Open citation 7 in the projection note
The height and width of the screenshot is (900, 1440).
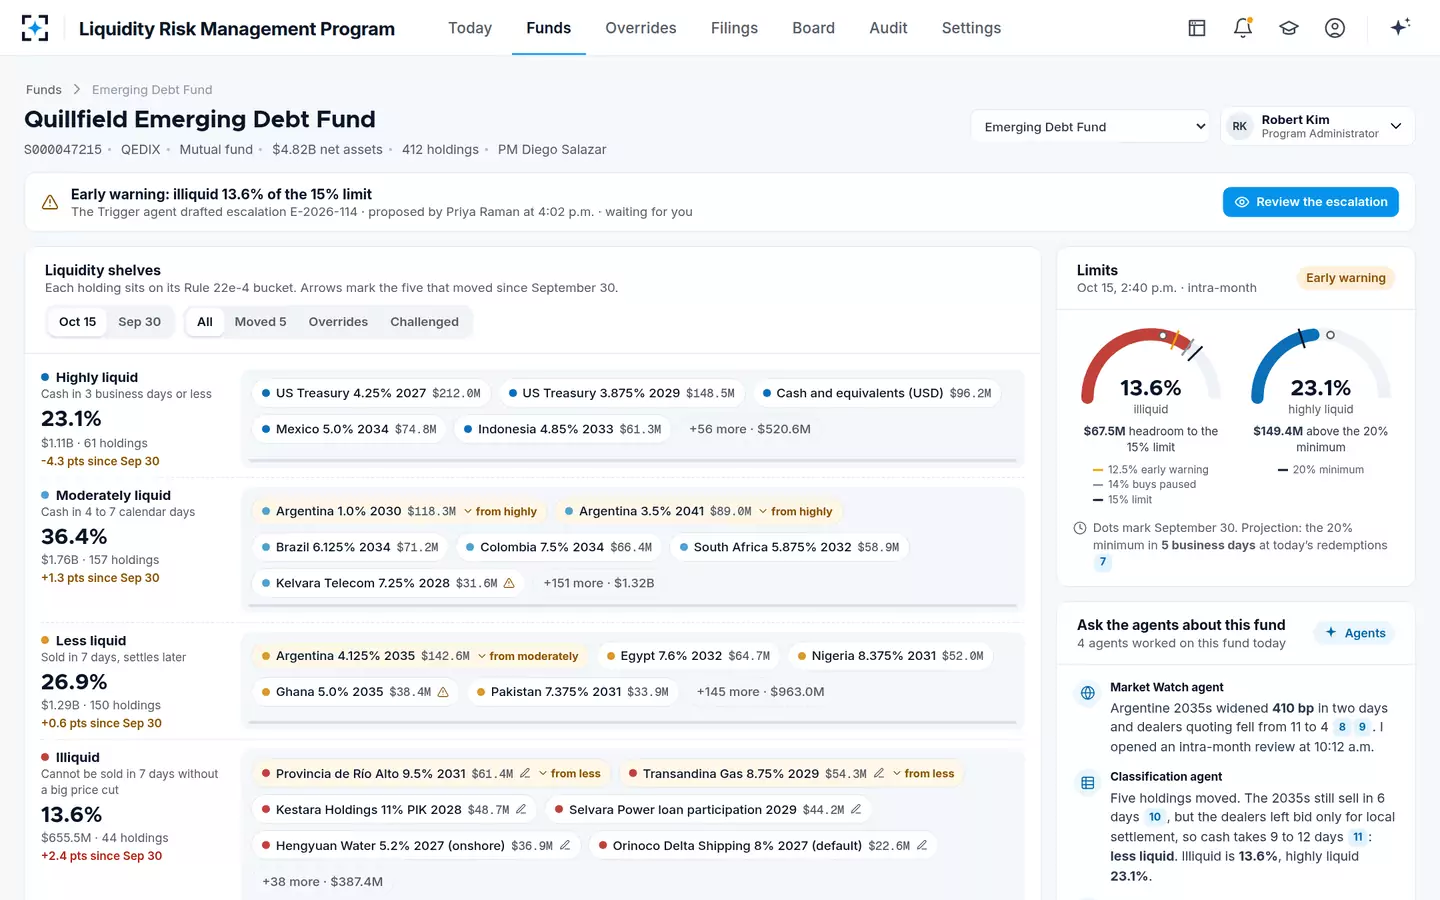point(1103,562)
